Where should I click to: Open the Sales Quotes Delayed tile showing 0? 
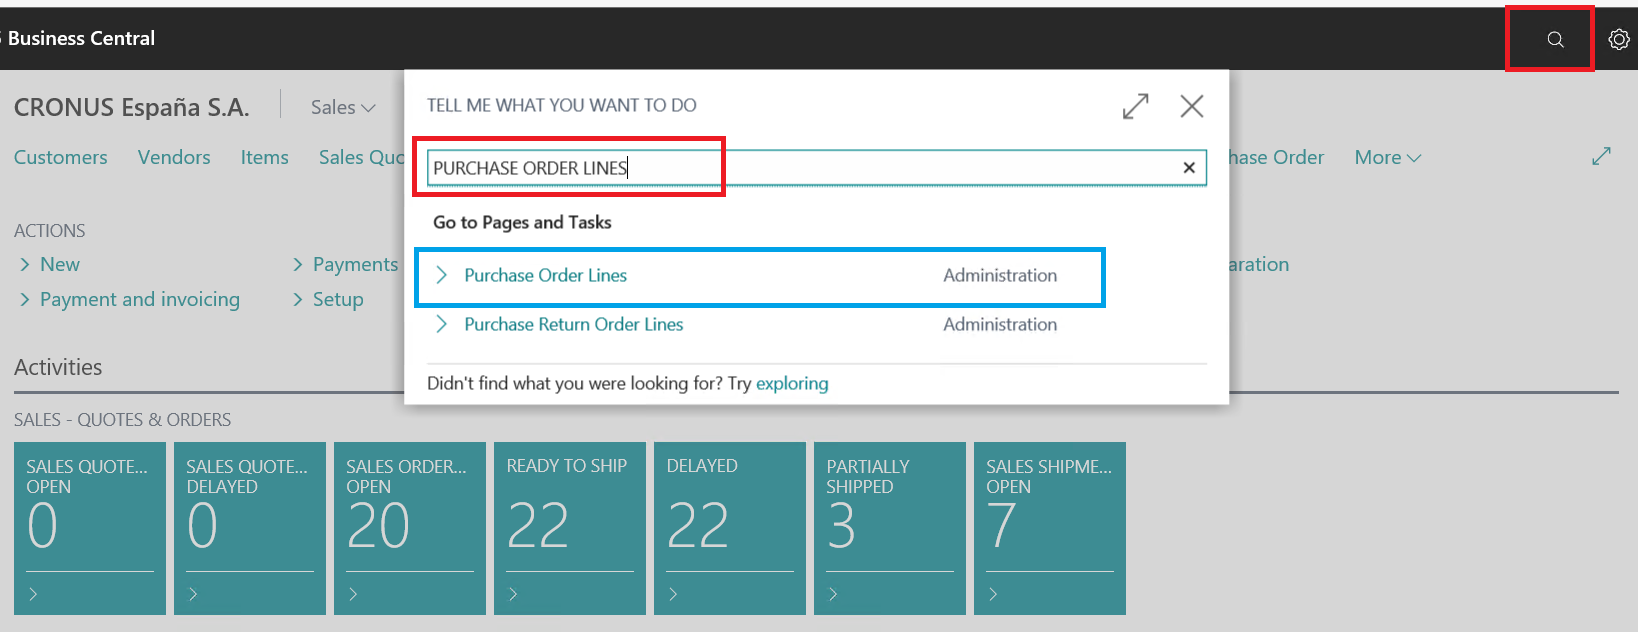click(x=250, y=528)
